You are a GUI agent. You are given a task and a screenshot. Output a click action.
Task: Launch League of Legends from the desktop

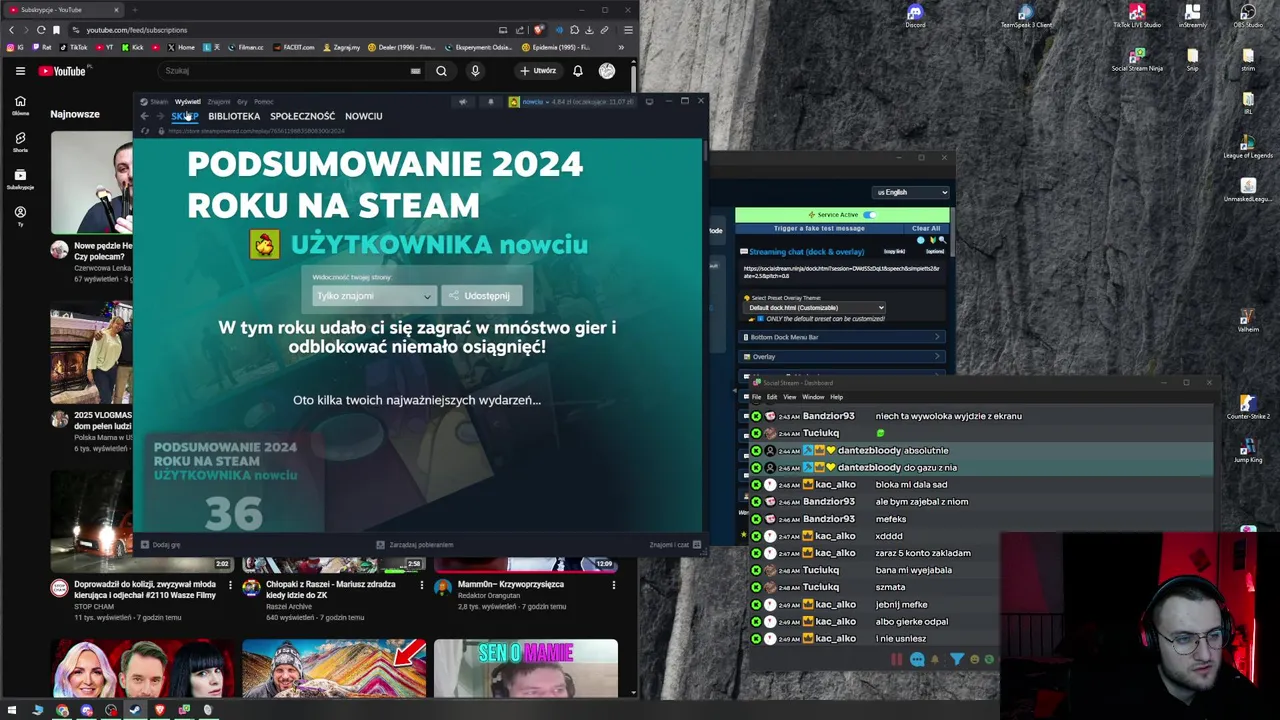tap(1248, 147)
